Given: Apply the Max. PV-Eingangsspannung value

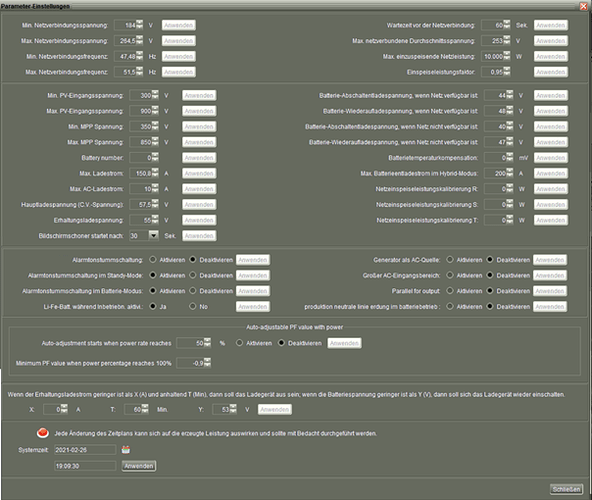Looking at the screenshot, I should (x=199, y=111).
